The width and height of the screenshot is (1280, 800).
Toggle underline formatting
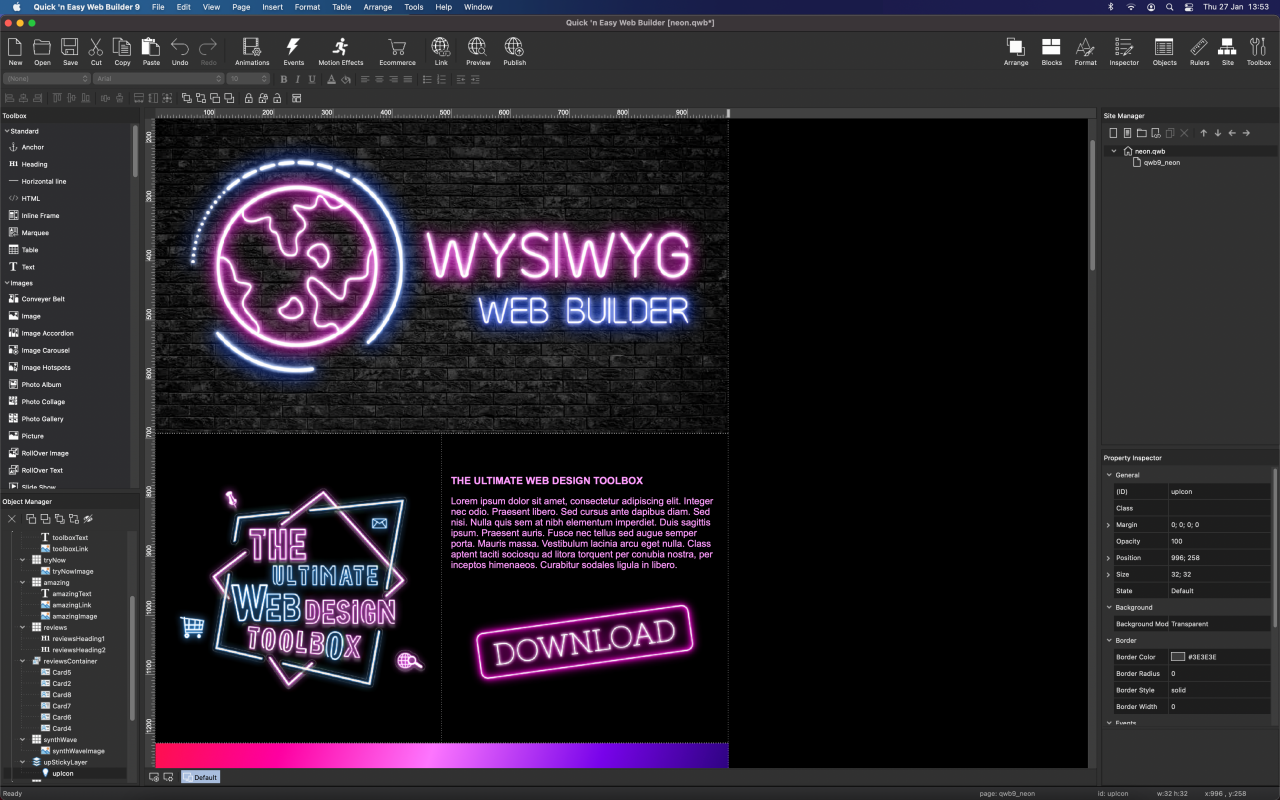pyautogui.click(x=312, y=79)
